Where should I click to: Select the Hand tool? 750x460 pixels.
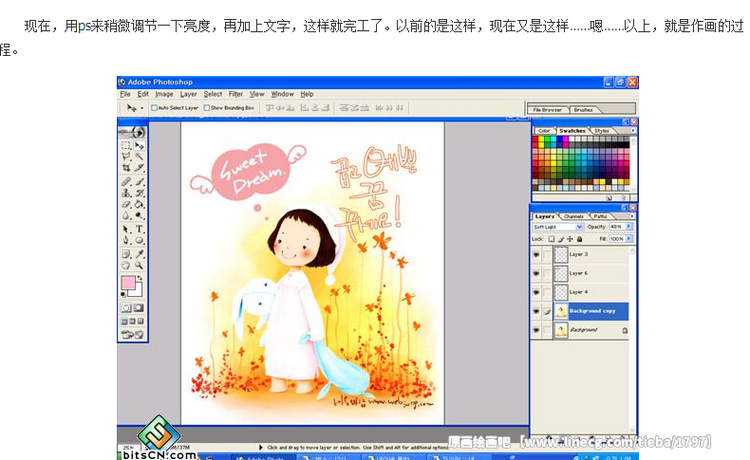(x=126, y=265)
